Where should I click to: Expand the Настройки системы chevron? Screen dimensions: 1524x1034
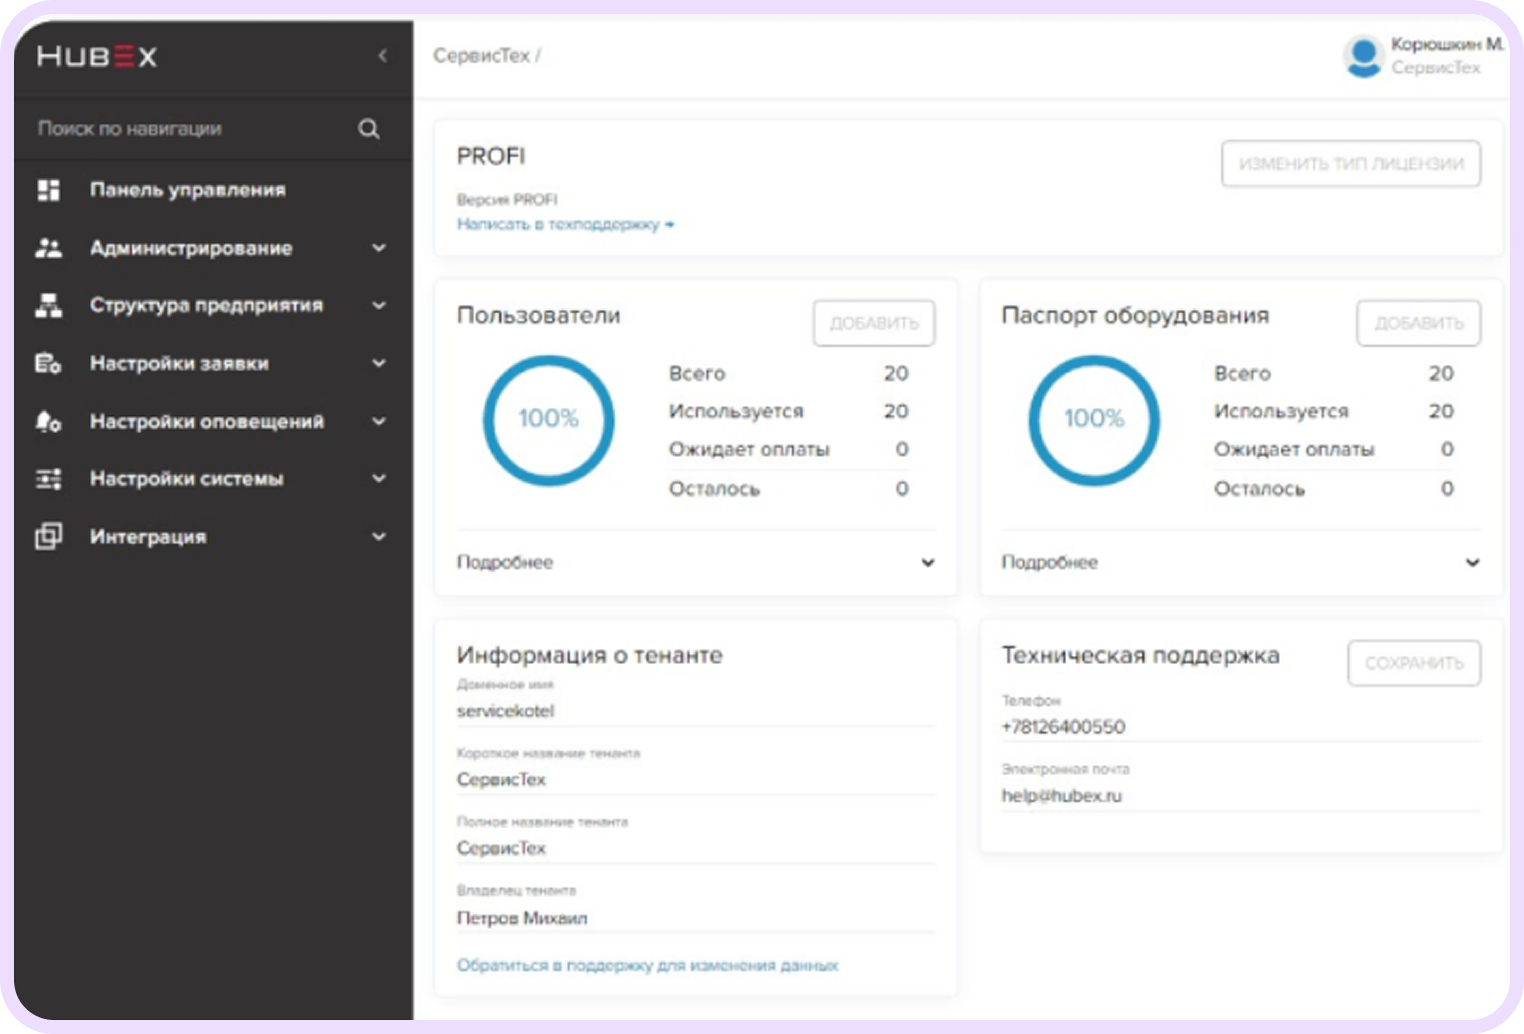coord(379,479)
